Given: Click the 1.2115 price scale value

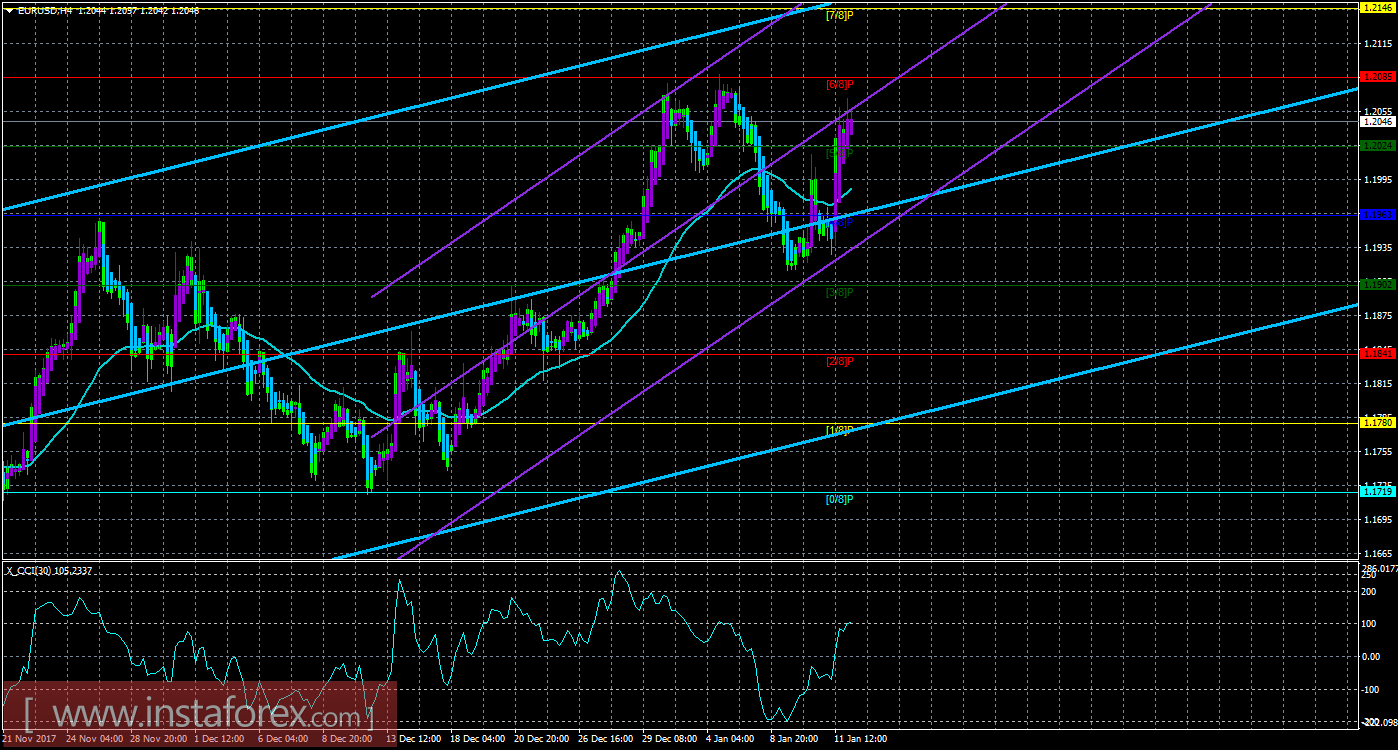Looking at the screenshot, I should [1378, 44].
